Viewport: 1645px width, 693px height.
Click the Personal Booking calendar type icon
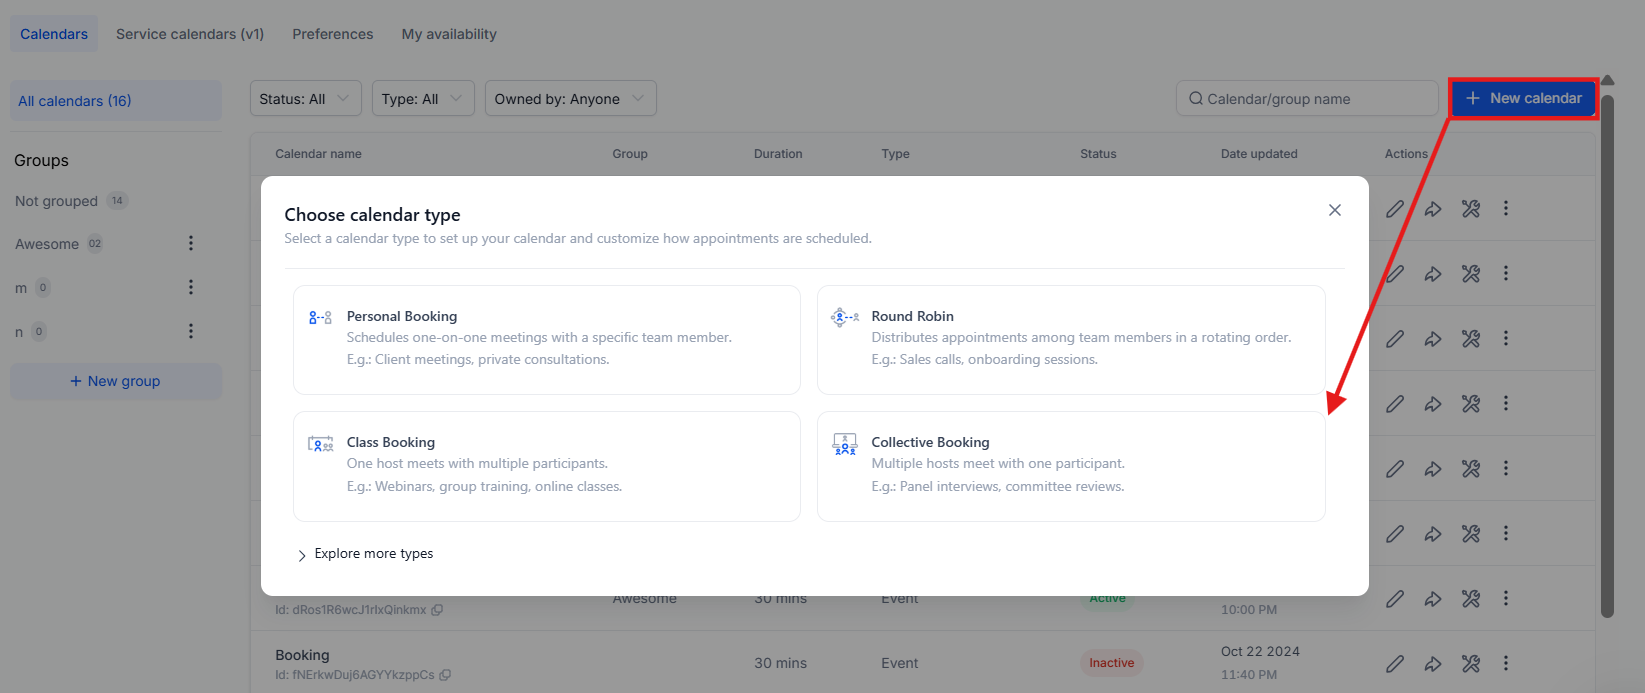coord(320,317)
